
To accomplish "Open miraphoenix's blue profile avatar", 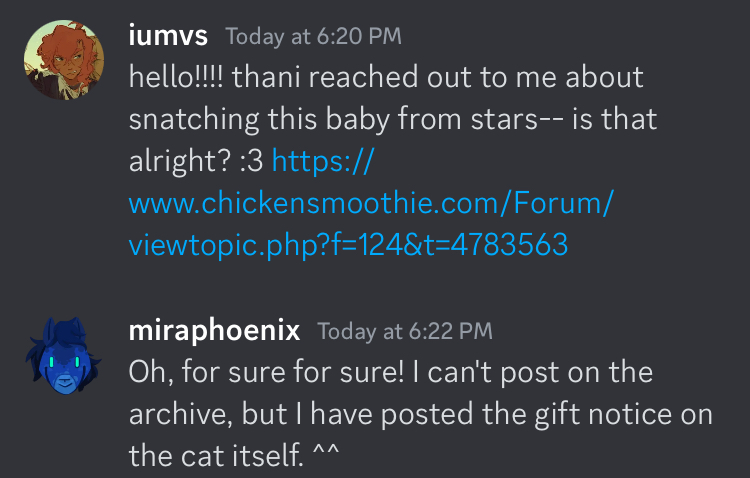I will (x=62, y=354).
